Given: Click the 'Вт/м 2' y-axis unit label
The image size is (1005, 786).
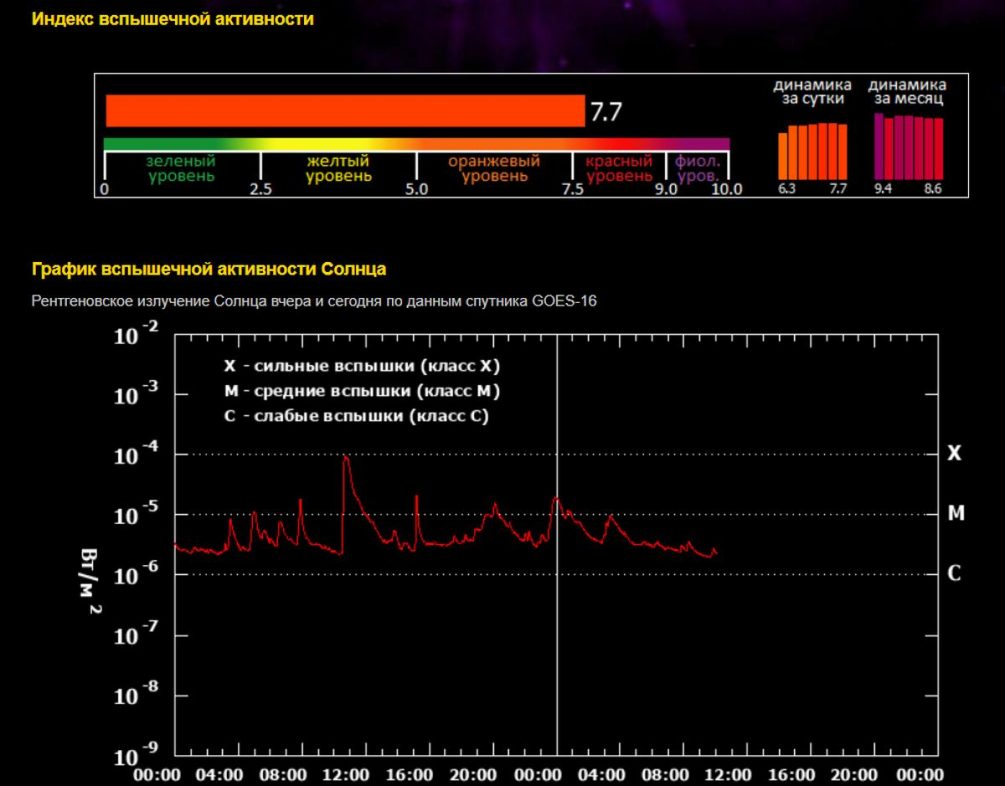Looking at the screenshot, I should 90,581.
